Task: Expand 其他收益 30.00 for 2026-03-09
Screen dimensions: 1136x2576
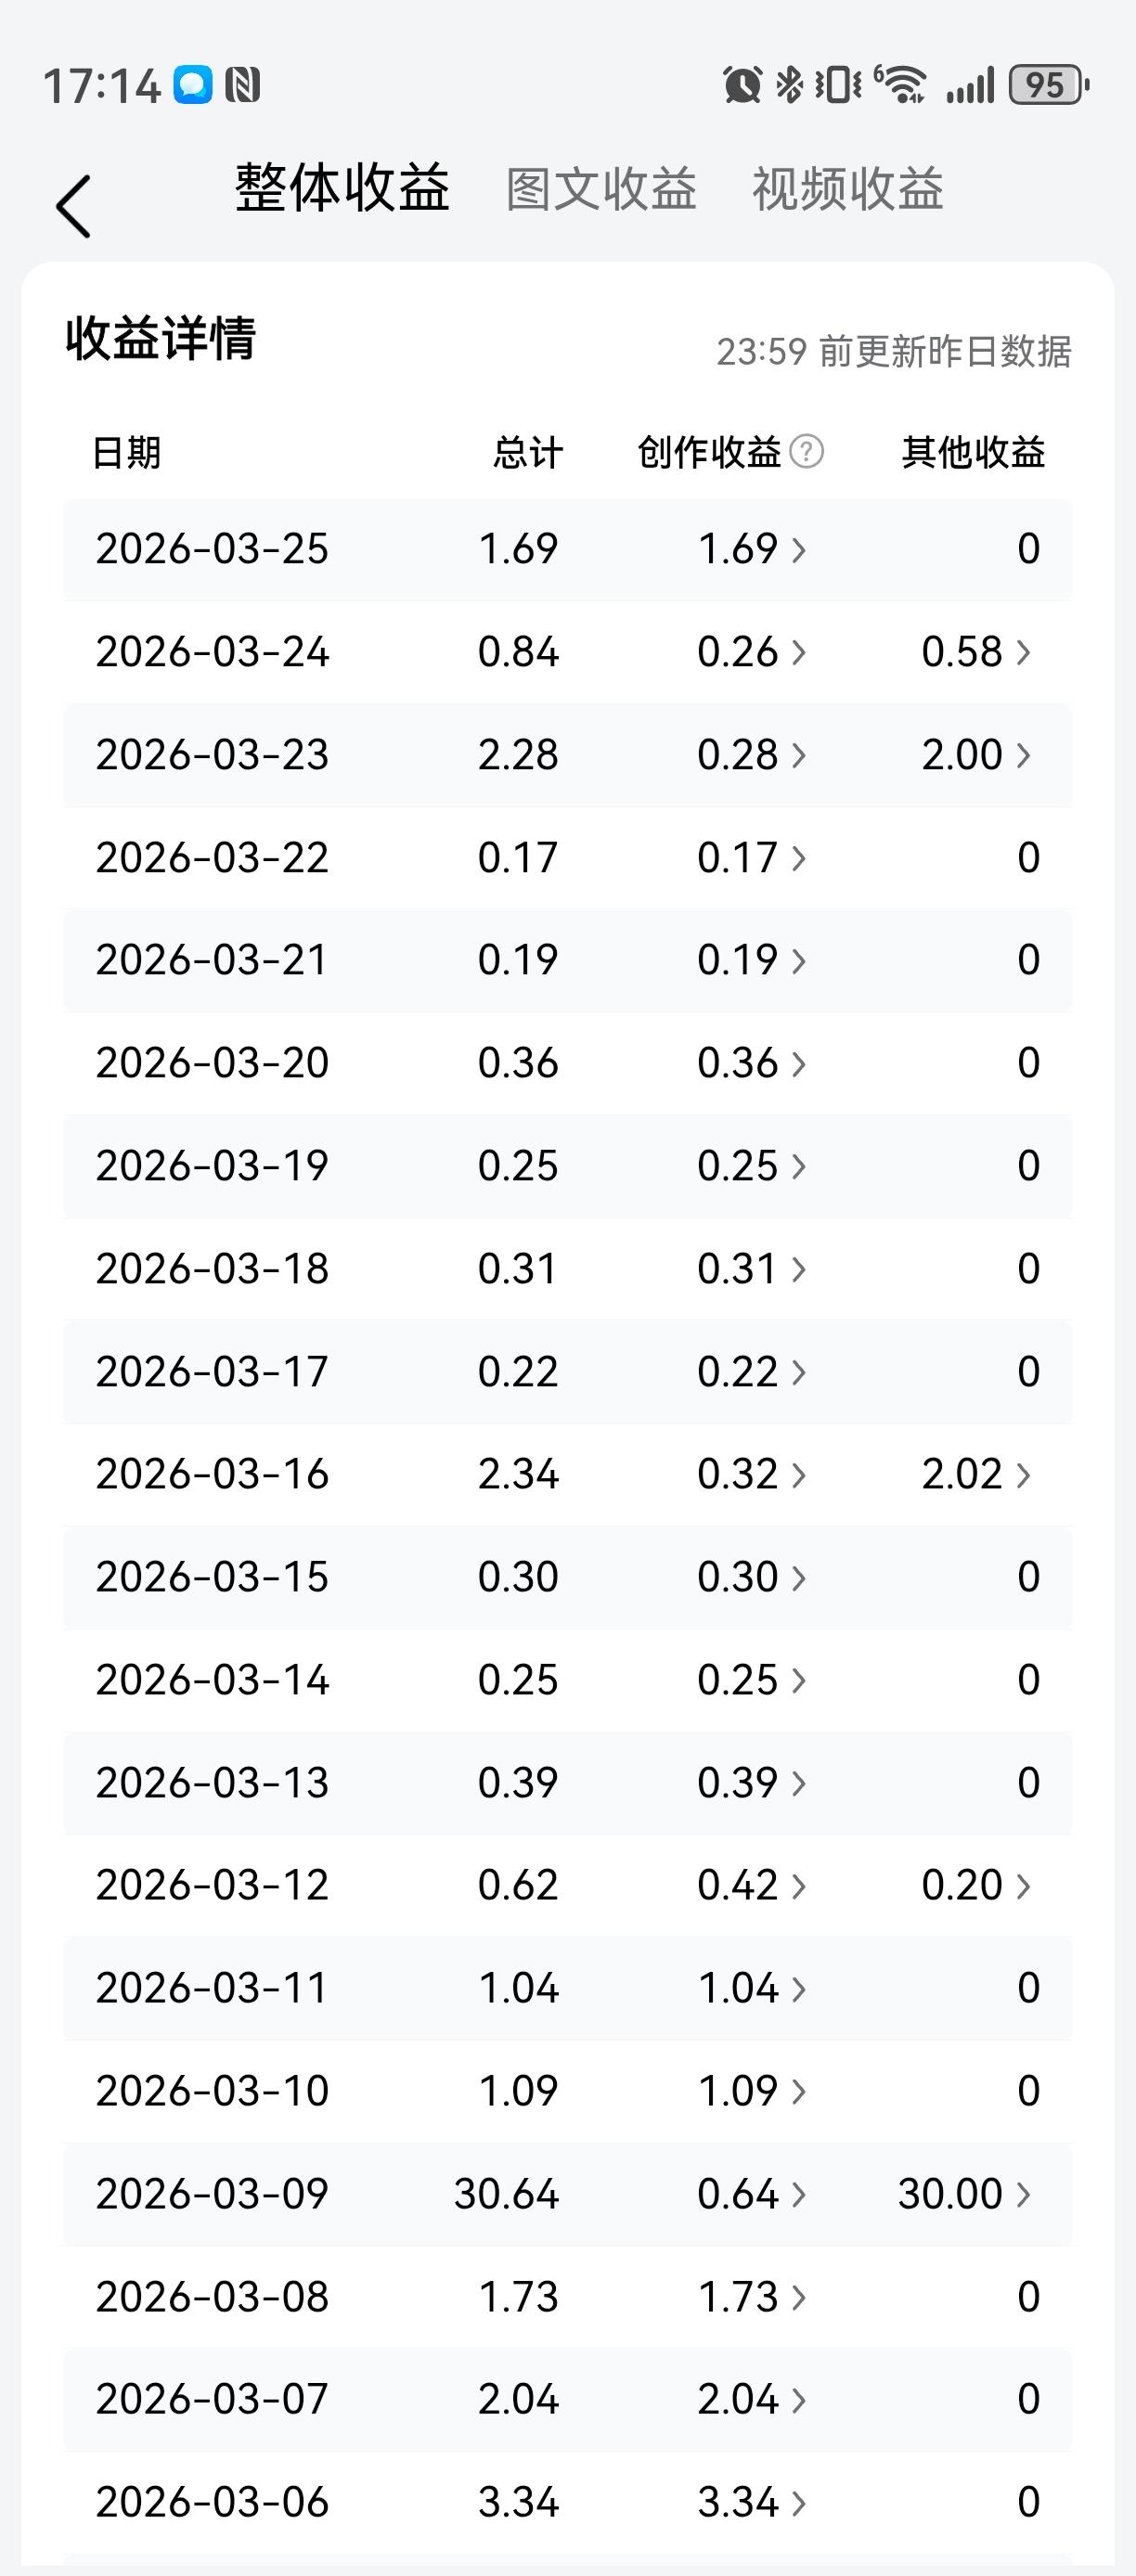Action: pos(964,2194)
